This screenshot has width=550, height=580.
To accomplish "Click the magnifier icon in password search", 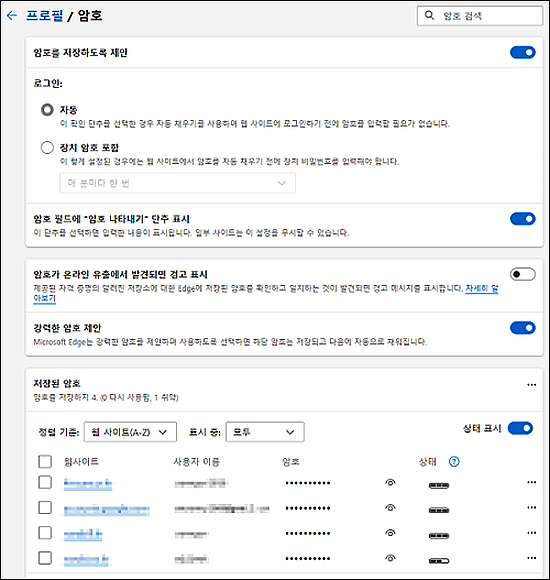I will (429, 15).
